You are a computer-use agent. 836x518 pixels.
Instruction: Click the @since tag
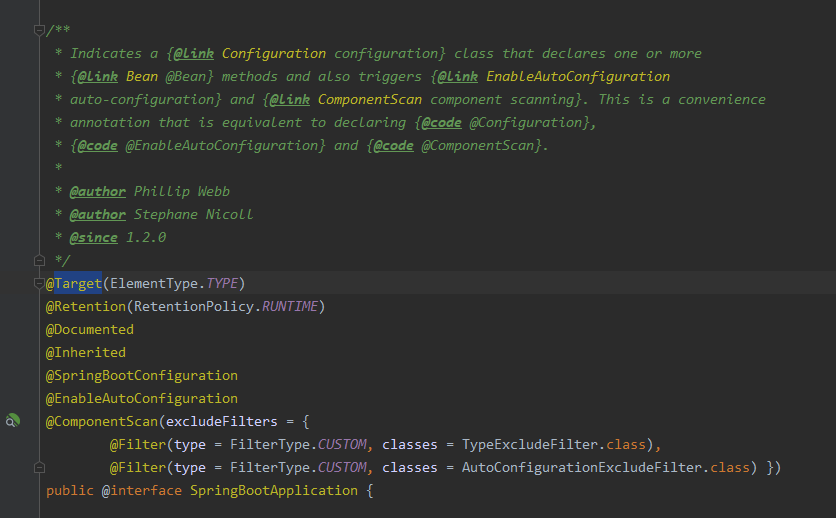click(x=93, y=237)
